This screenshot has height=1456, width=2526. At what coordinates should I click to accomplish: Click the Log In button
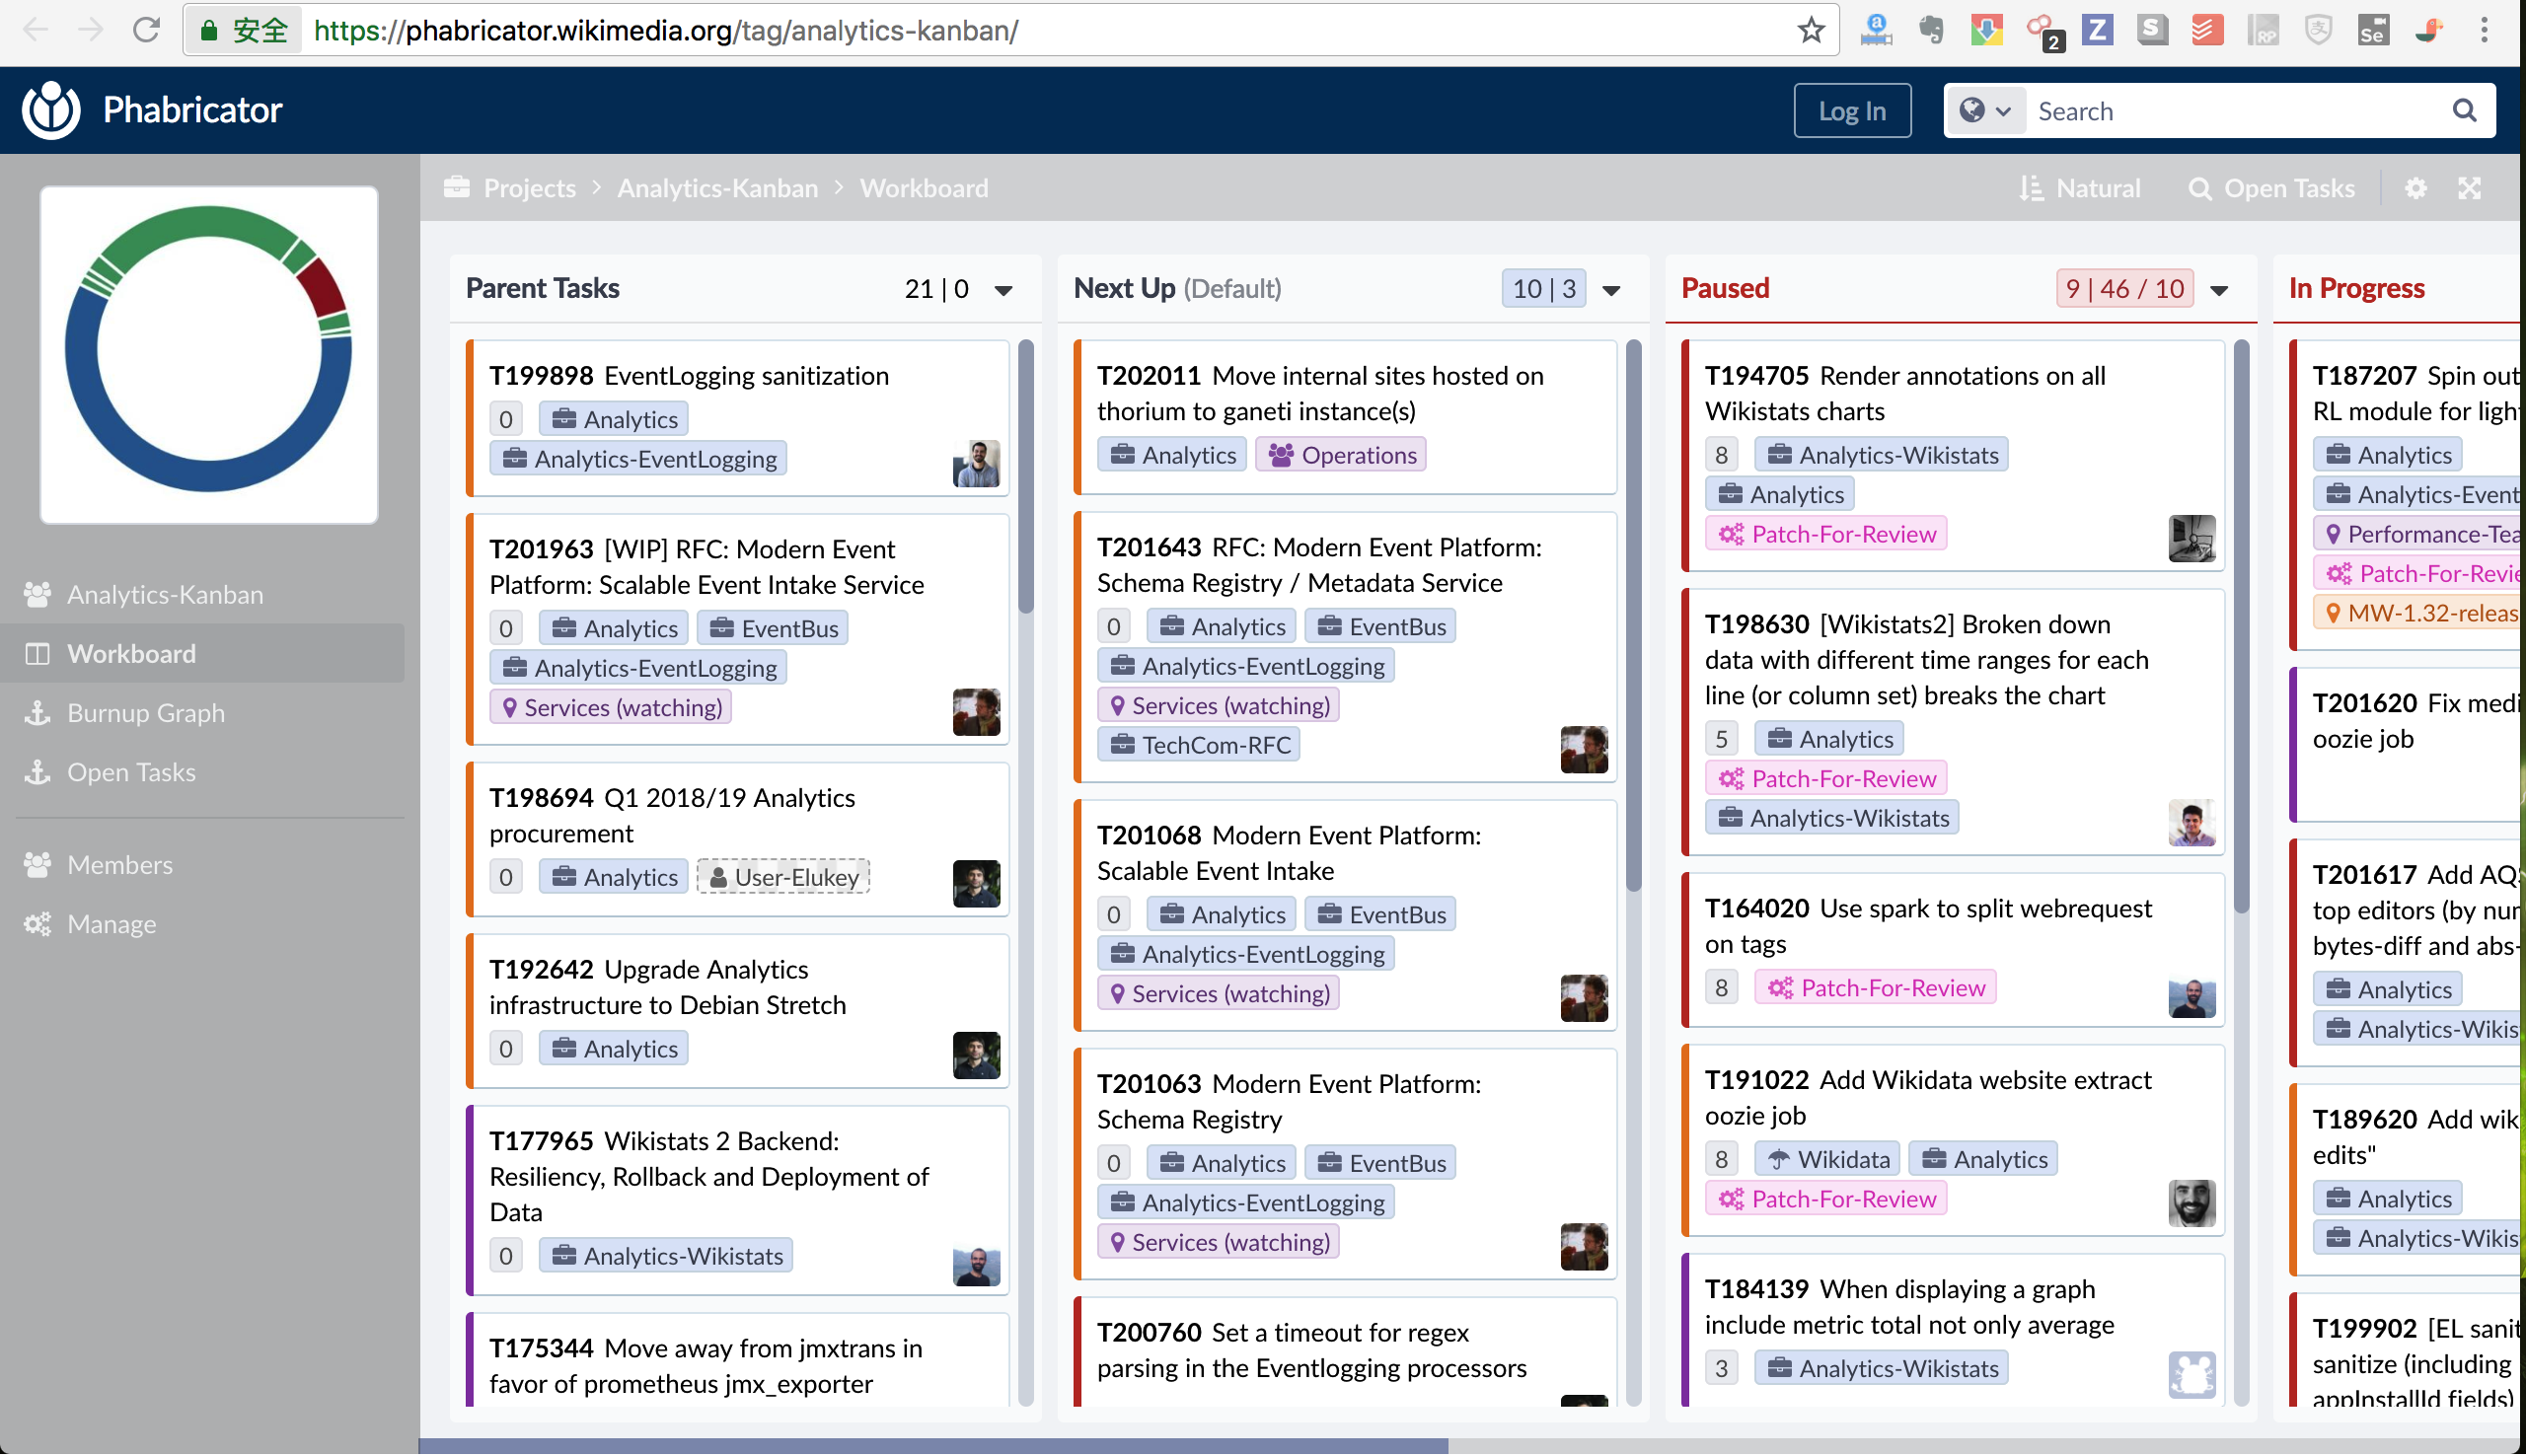[1852, 110]
